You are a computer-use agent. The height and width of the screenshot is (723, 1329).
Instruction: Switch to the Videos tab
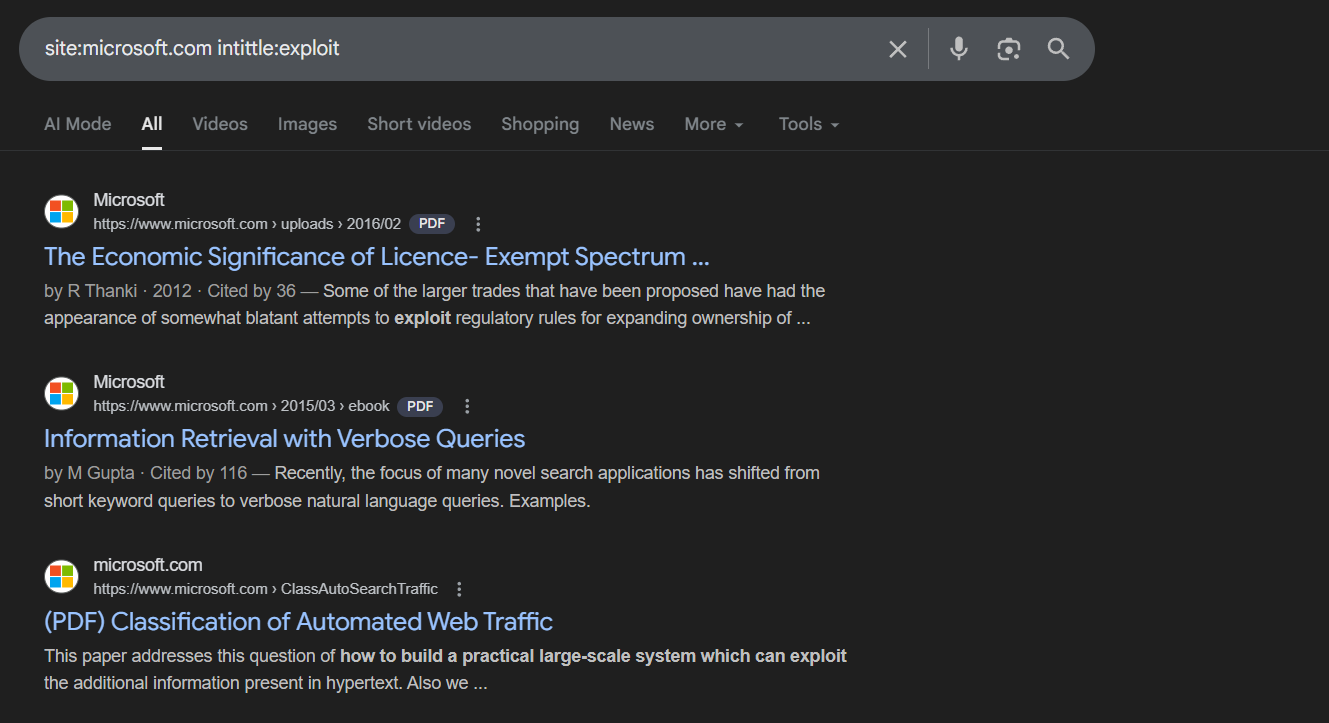(x=220, y=124)
